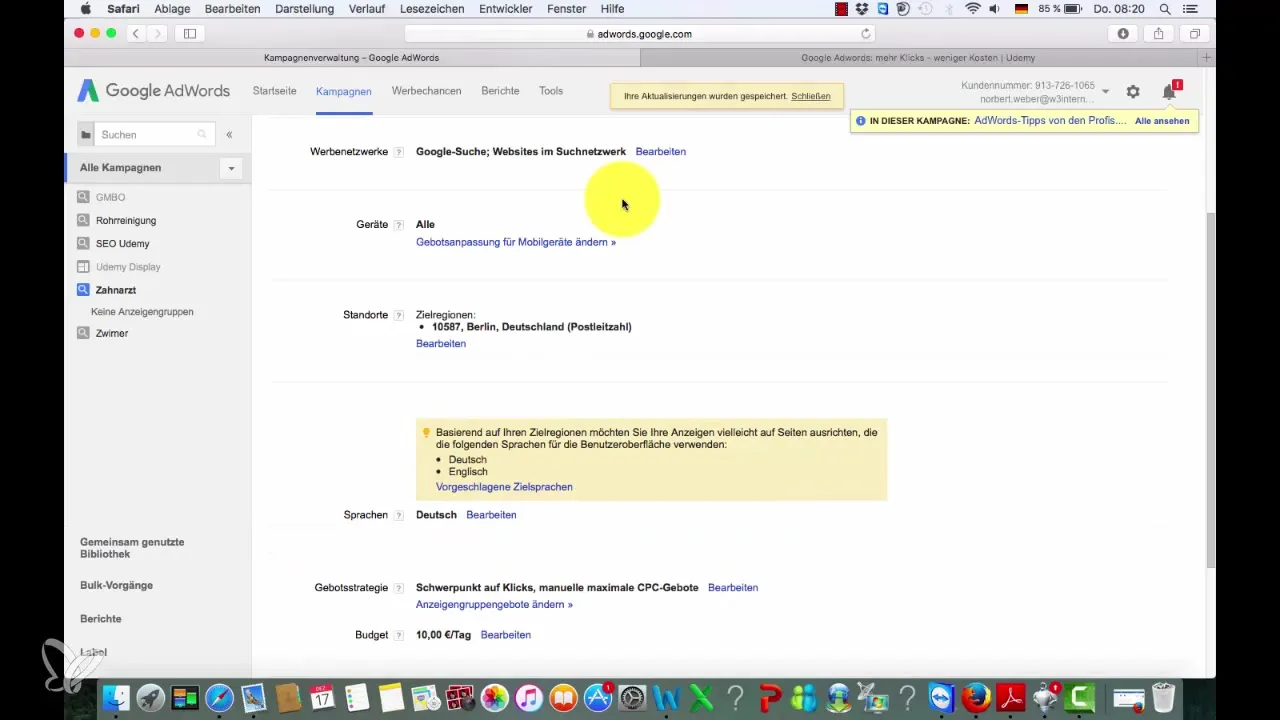
Task: Click Bearbeiten next to Gebotsstrategie
Action: 733,588
